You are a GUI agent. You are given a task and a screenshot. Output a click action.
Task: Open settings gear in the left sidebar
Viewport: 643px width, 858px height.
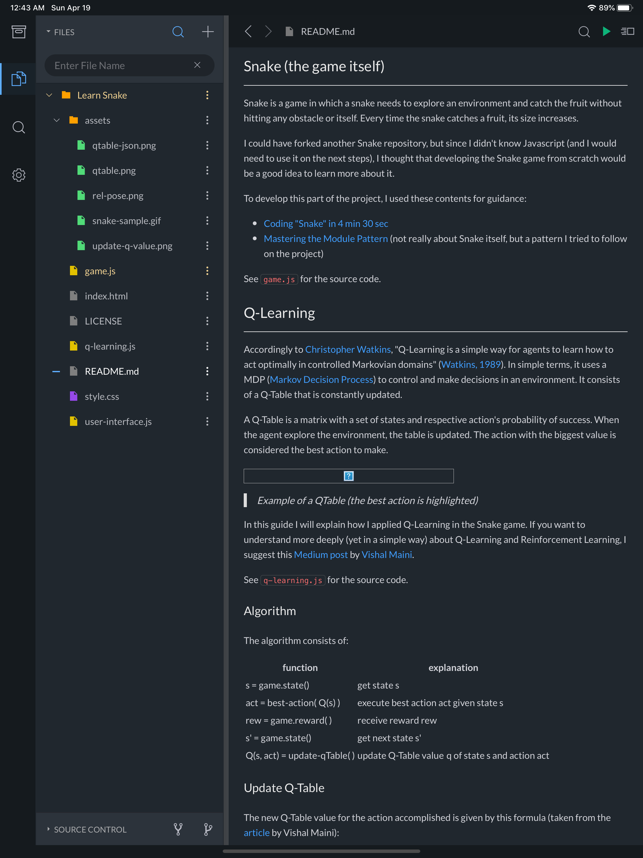(19, 175)
